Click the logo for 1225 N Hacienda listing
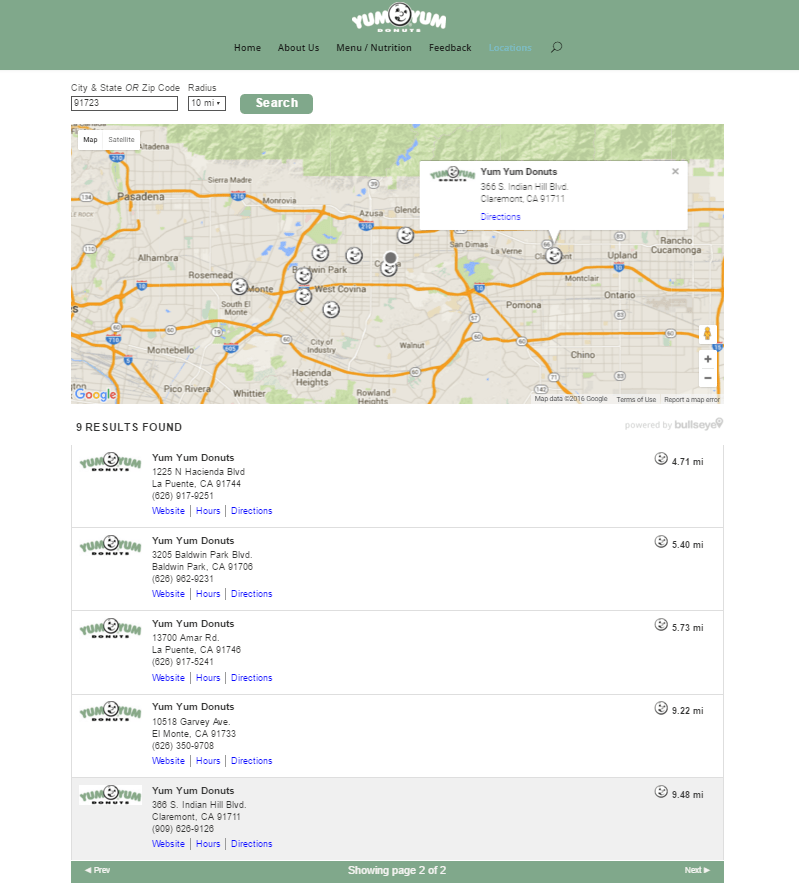 click(110, 462)
